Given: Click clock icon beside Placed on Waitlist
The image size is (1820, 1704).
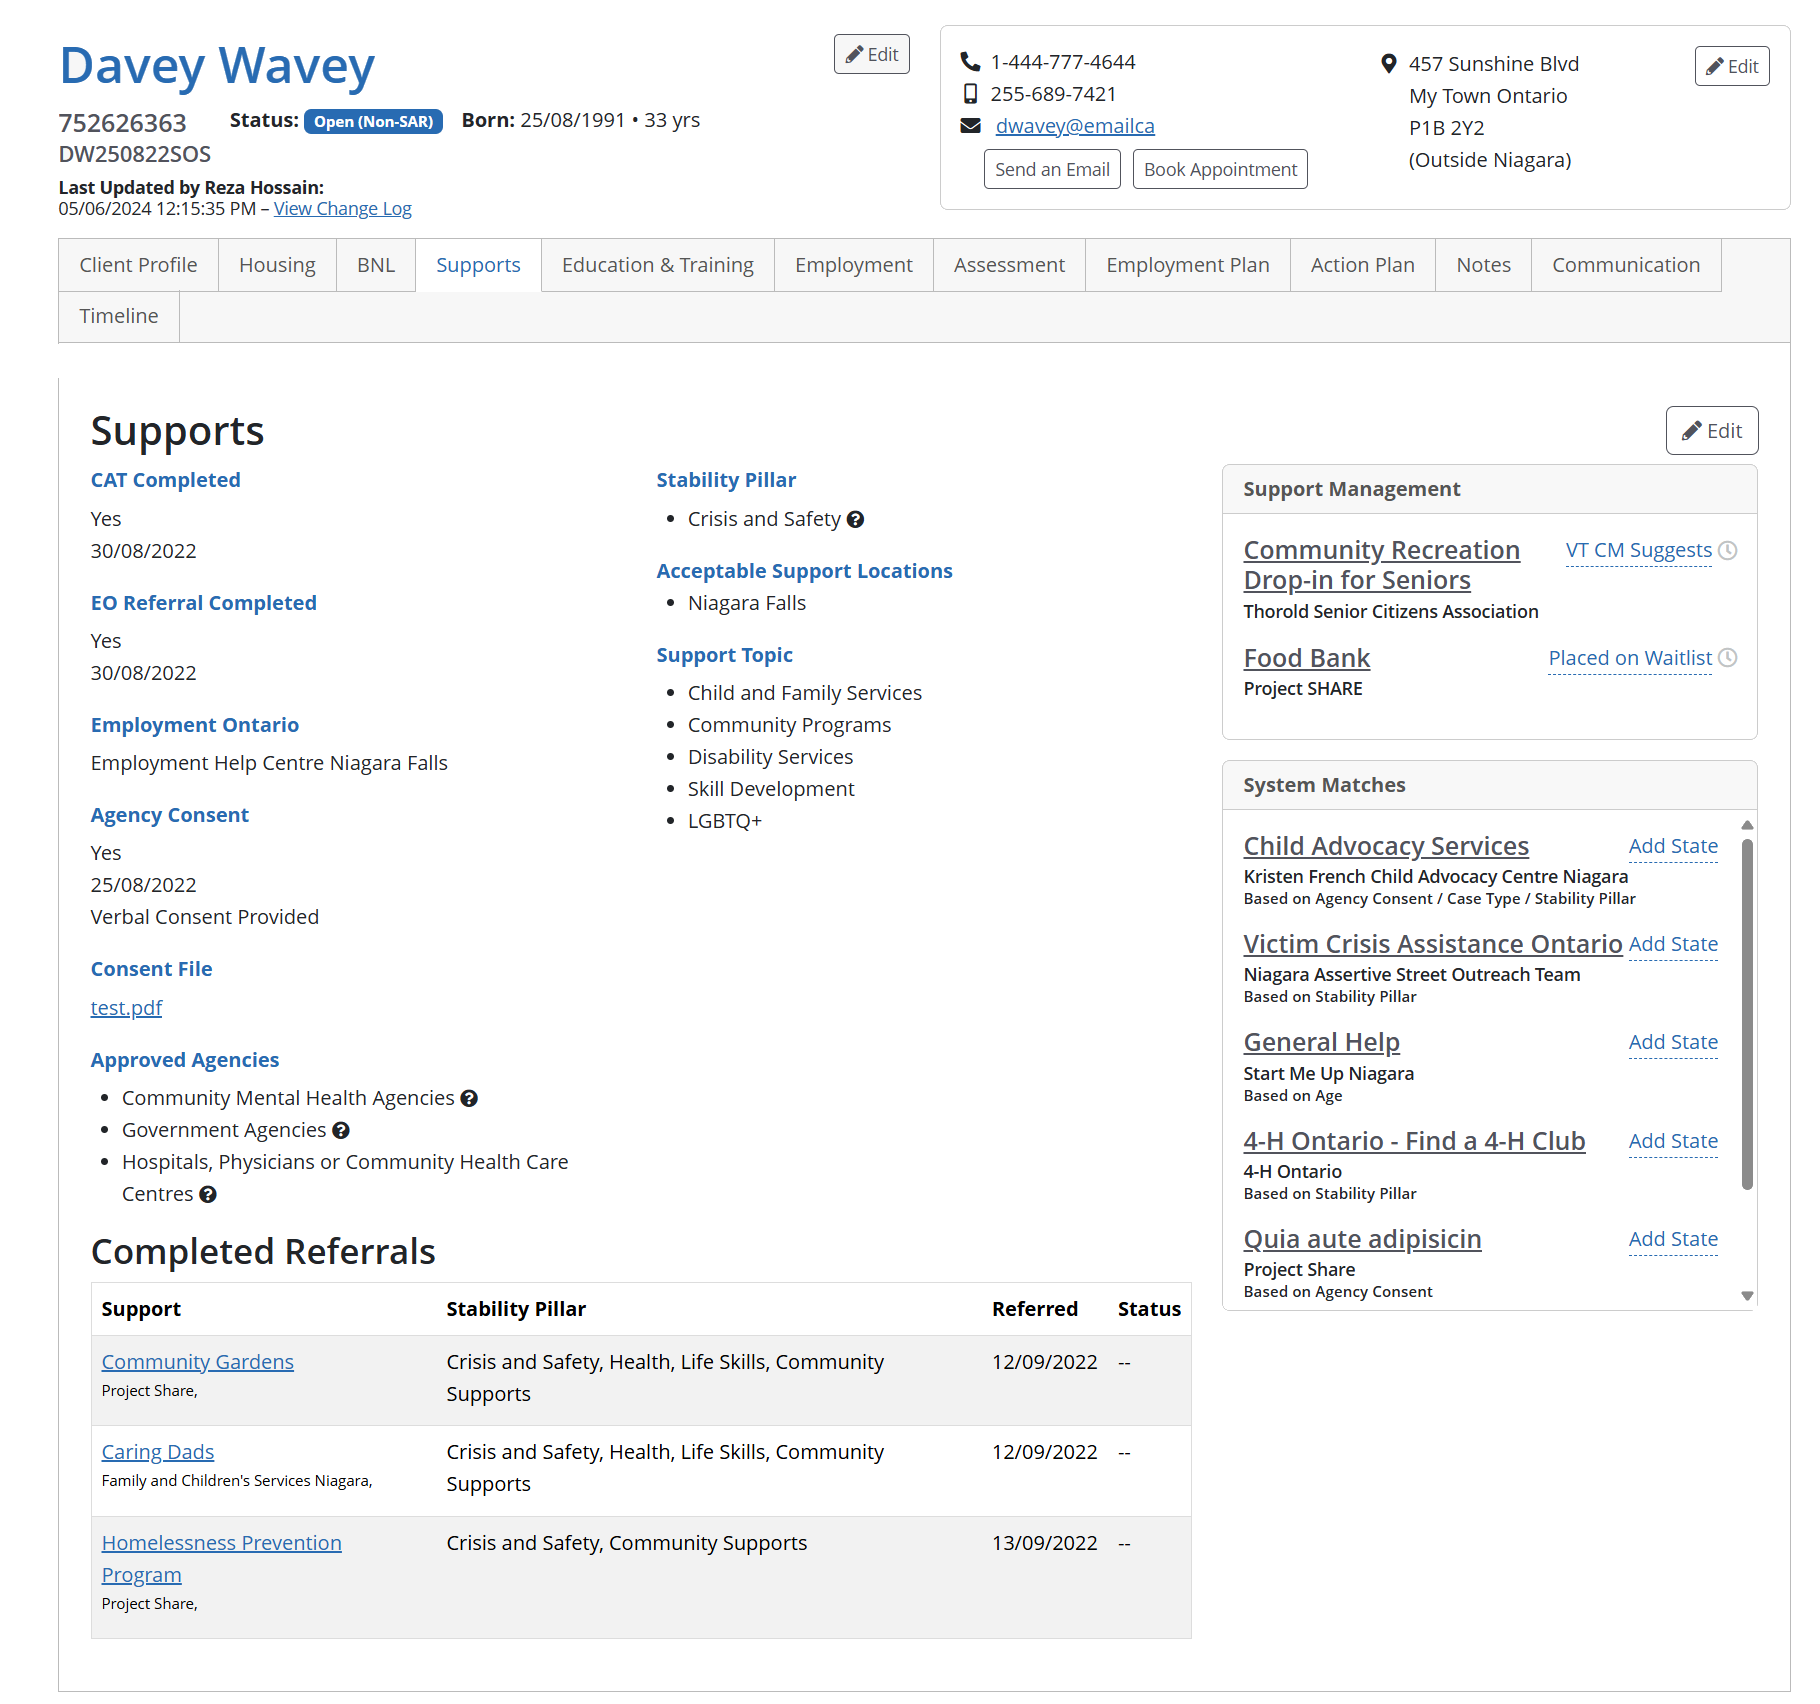Looking at the screenshot, I should coord(1727,658).
